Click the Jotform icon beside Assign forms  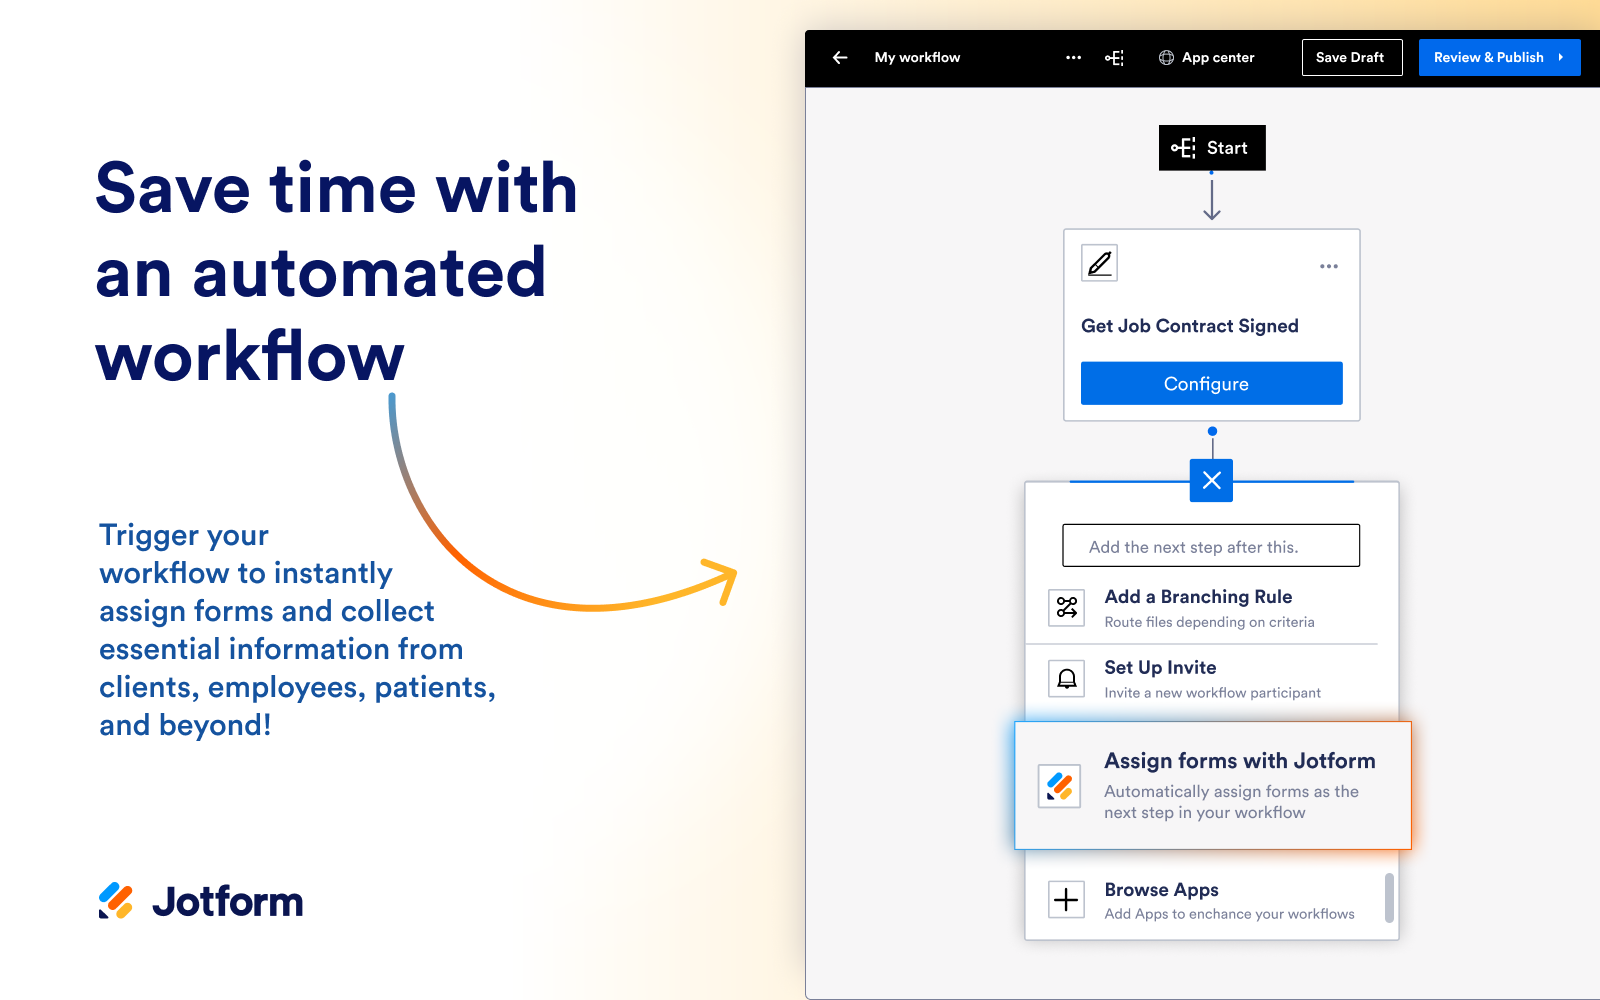coord(1058,786)
